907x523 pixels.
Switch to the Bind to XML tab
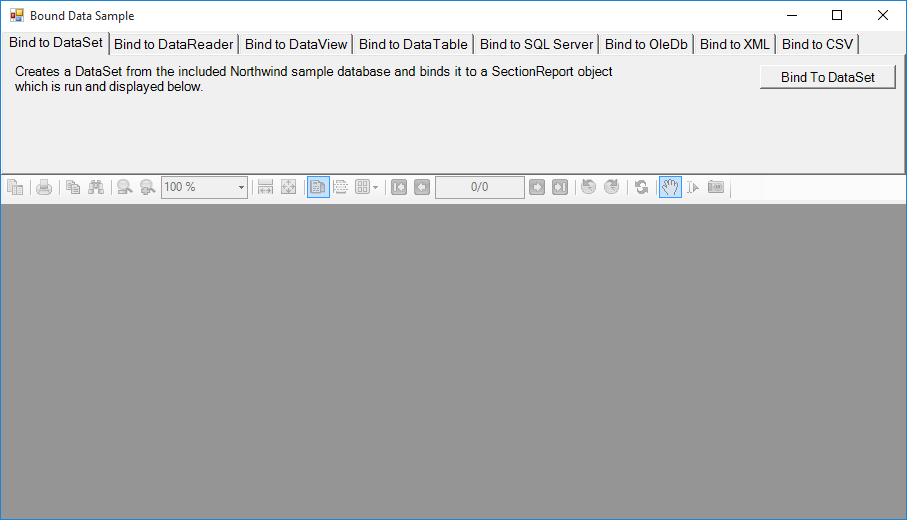tap(735, 45)
